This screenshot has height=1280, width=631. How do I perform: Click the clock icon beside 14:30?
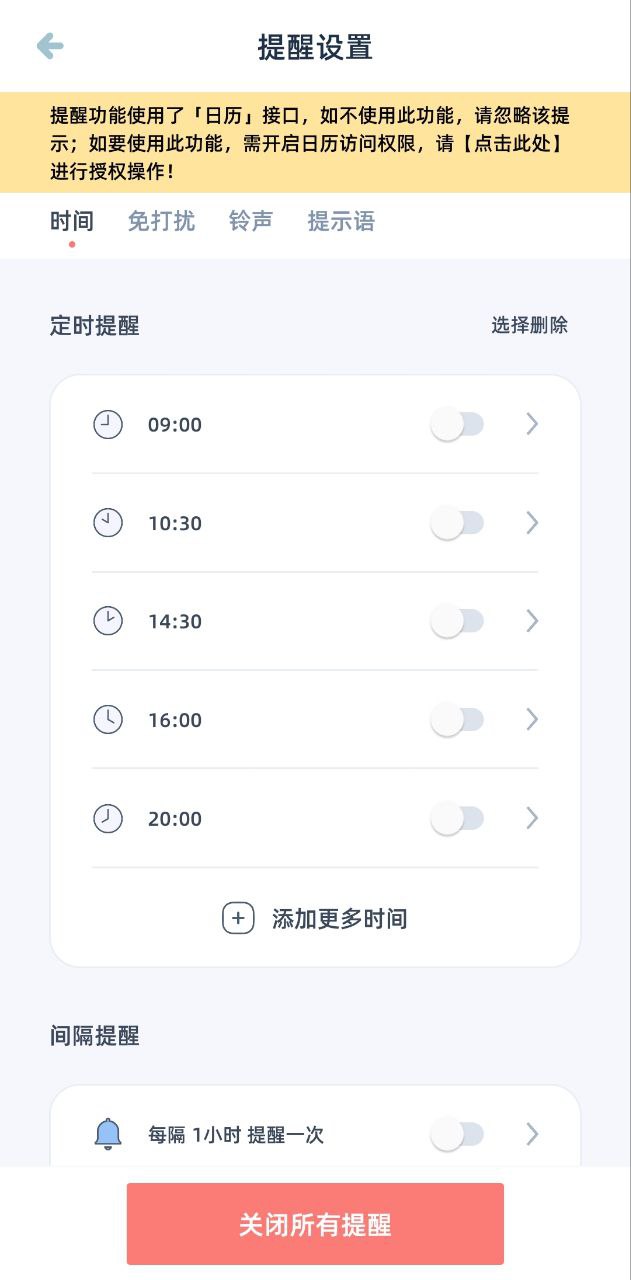[108, 621]
